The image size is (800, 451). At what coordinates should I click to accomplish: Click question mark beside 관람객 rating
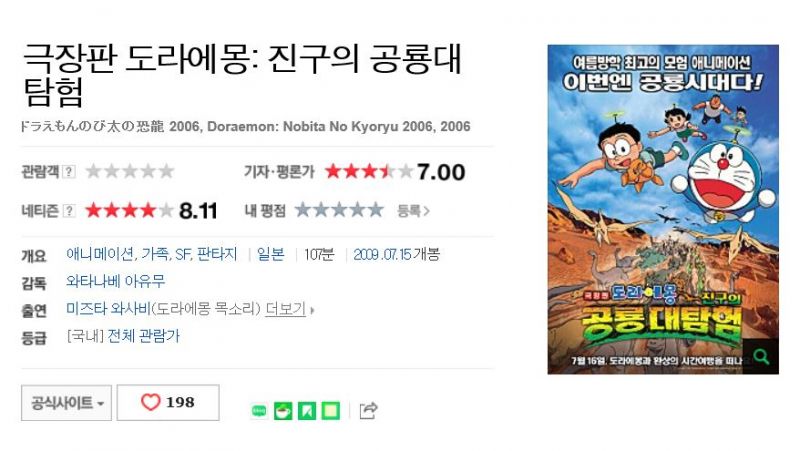[x=69, y=171]
